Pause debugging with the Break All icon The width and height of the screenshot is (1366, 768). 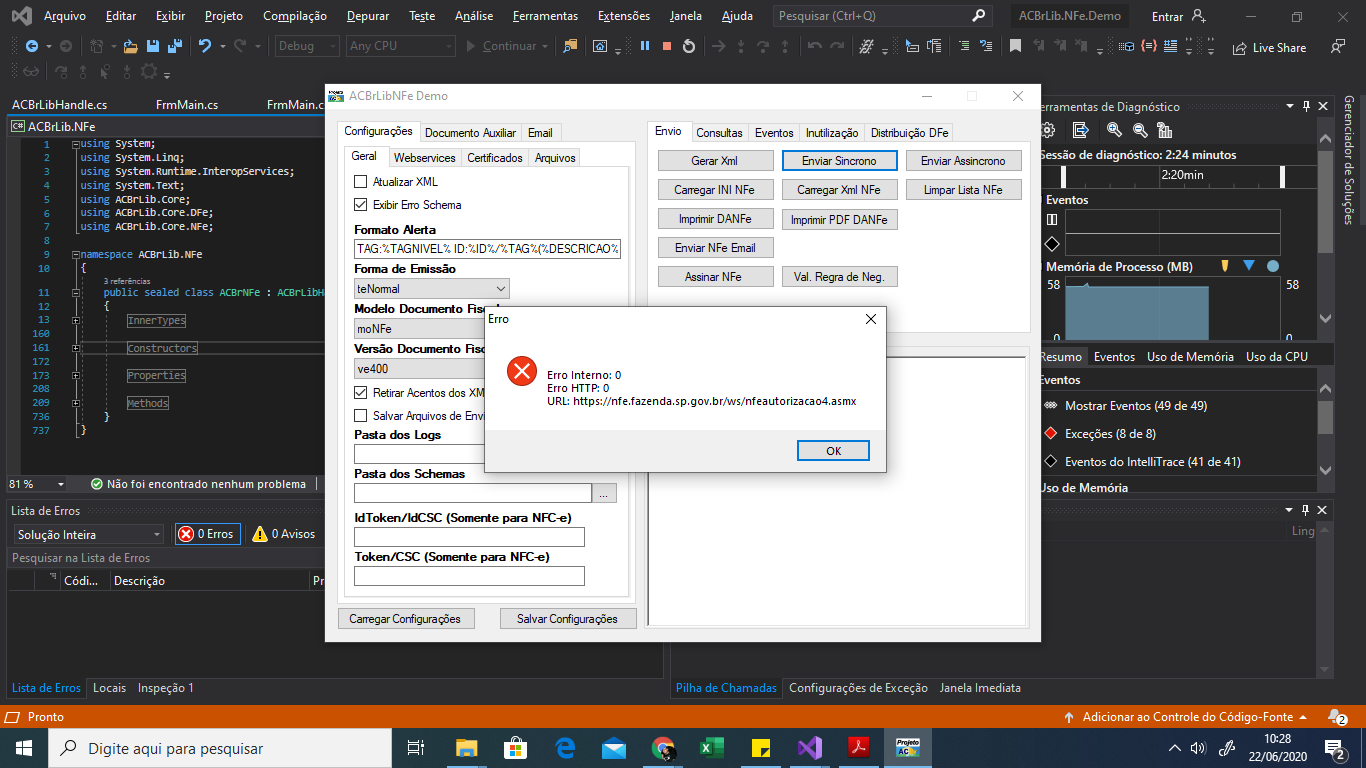(x=645, y=46)
